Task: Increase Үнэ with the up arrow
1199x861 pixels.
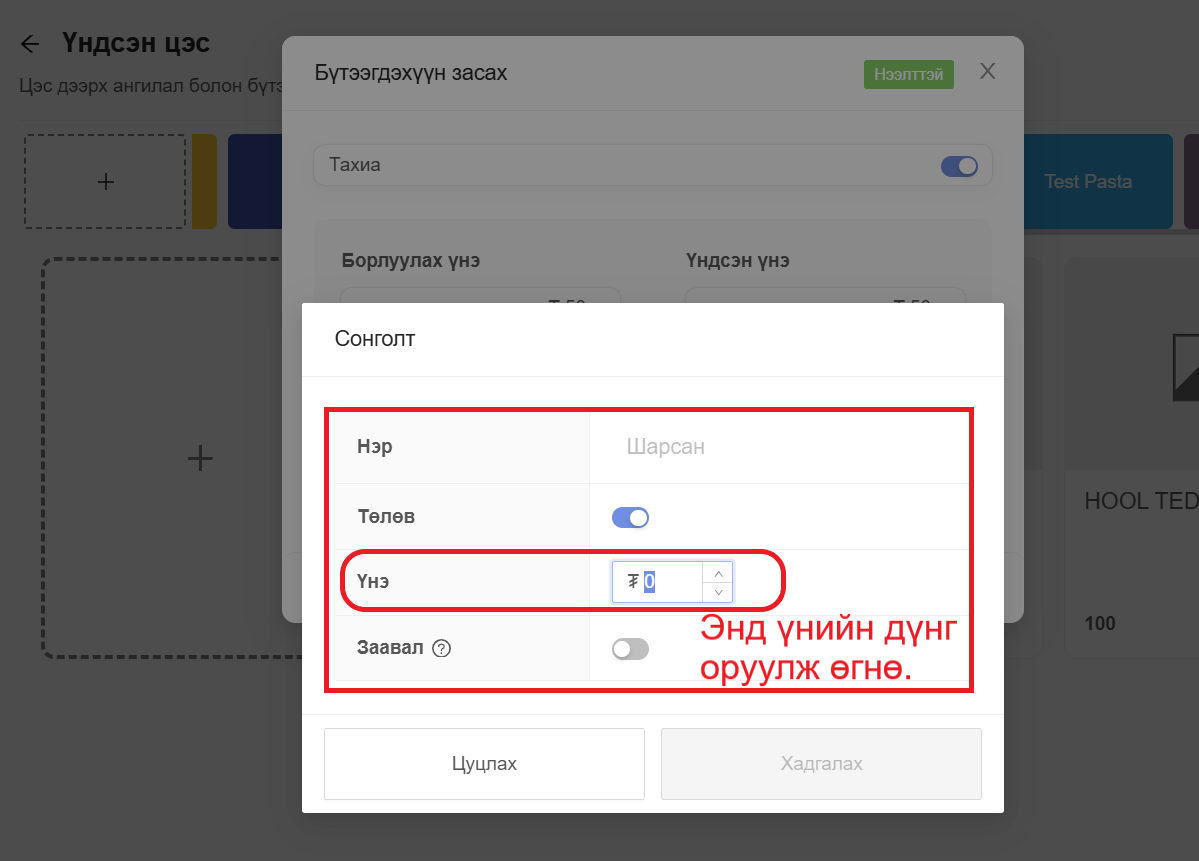Action: [x=717, y=573]
